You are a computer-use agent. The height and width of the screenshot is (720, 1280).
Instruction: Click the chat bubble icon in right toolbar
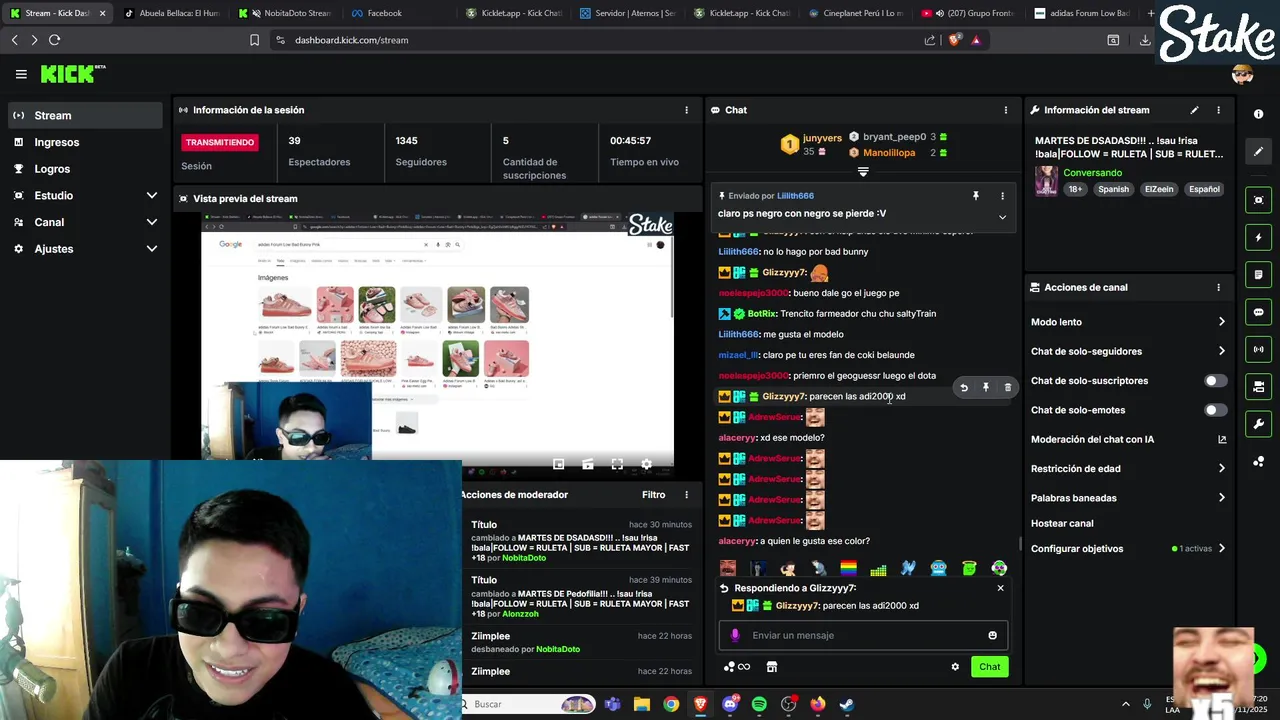1258,312
